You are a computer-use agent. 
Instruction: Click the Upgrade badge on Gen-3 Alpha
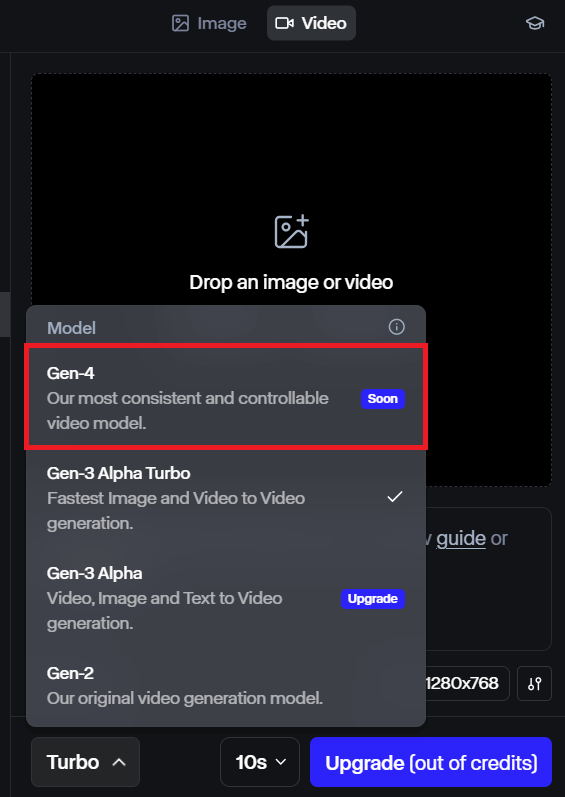(373, 599)
